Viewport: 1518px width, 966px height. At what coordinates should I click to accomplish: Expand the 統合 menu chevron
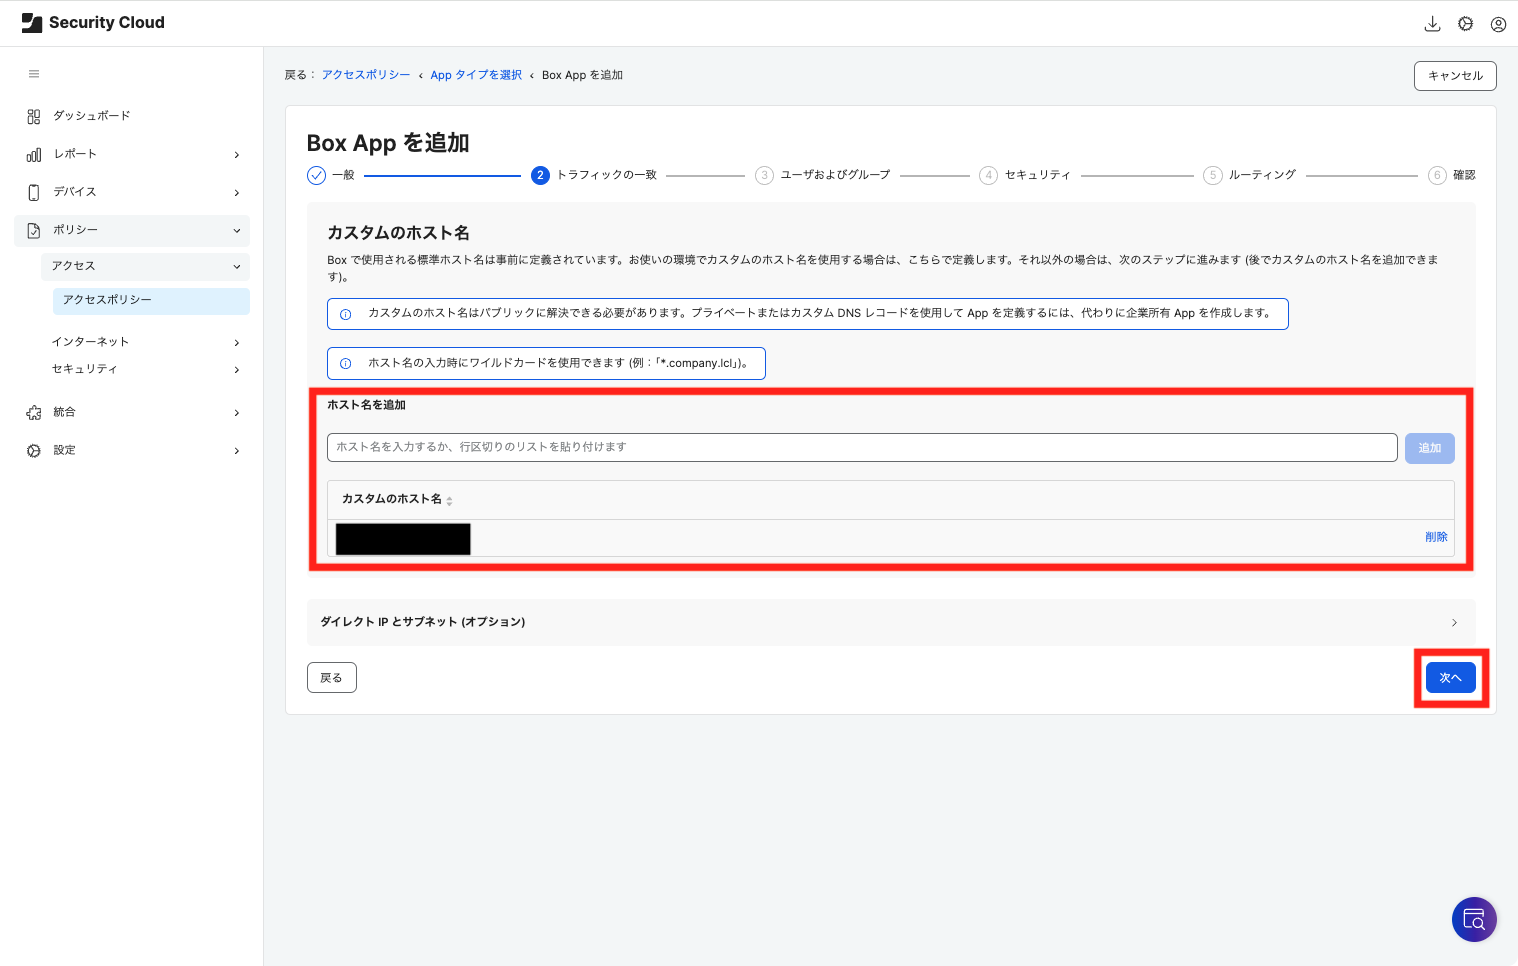click(237, 413)
